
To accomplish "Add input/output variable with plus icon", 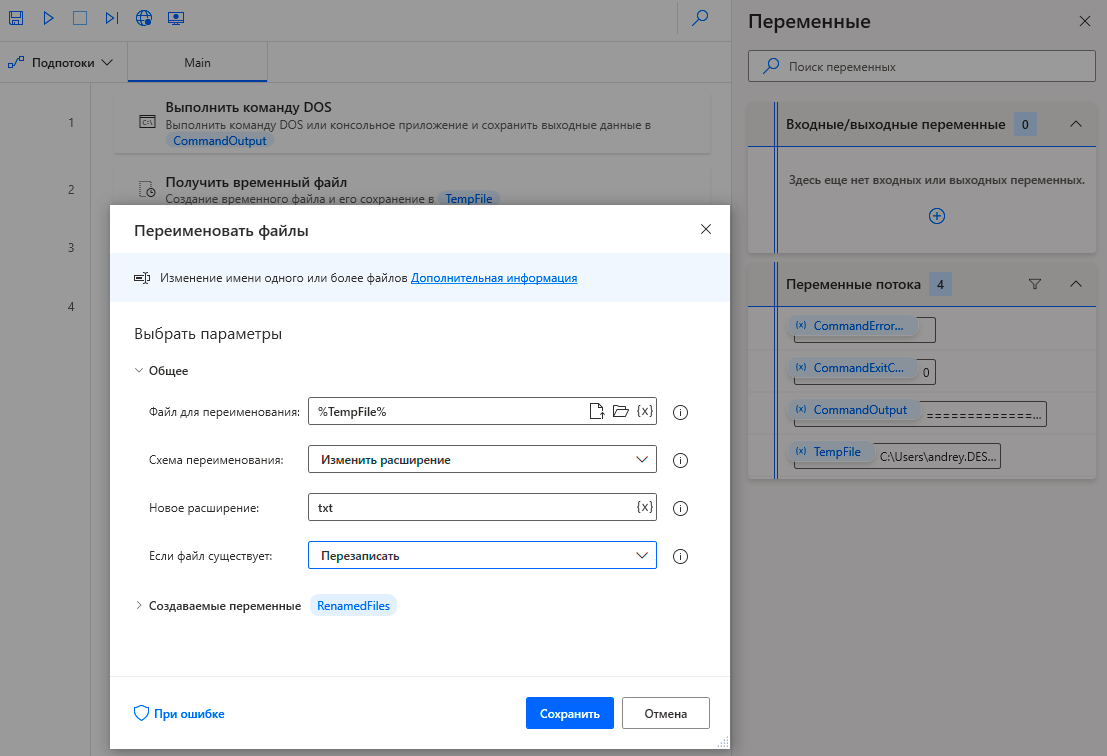I will [937, 216].
